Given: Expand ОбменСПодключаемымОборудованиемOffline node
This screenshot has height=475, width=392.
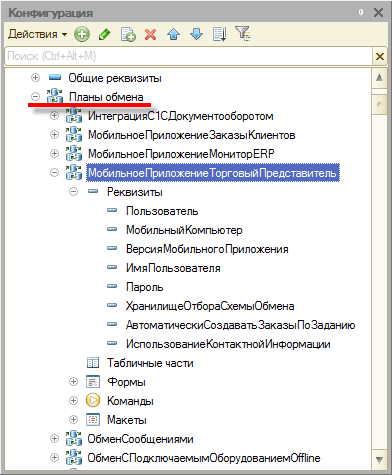Looking at the screenshot, I should (54, 458).
